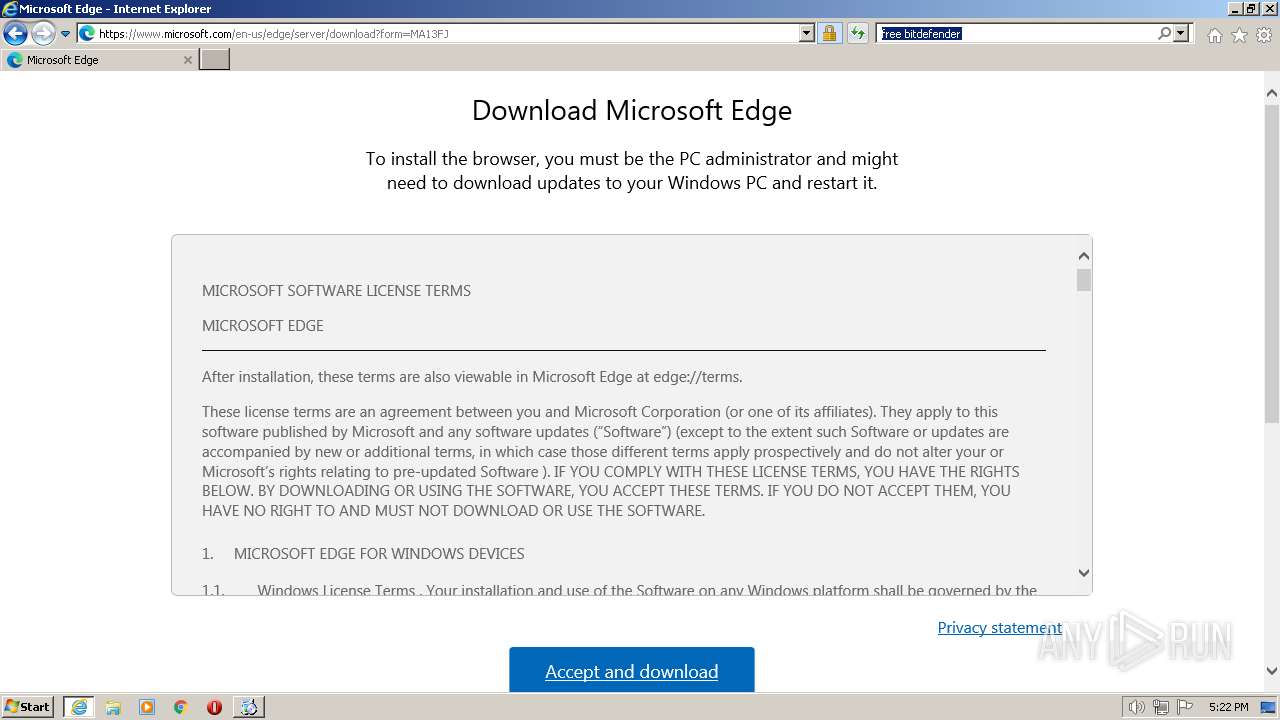Open the last pinned taskbar program icon

point(249,707)
